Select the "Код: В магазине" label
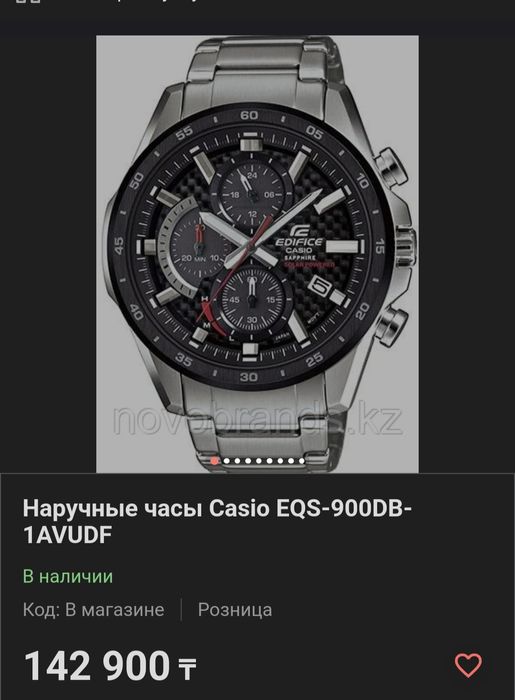Viewport: 515px width, 700px height. coord(94,610)
